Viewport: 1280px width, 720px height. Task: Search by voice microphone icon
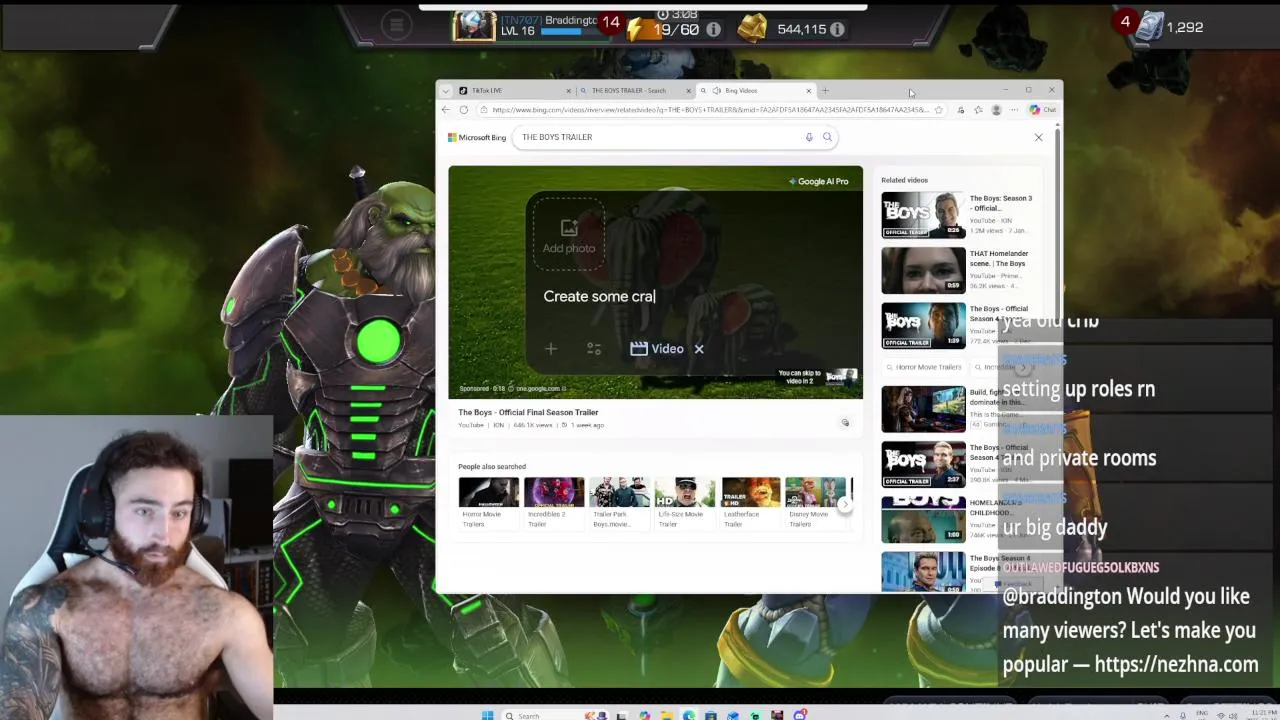(809, 137)
